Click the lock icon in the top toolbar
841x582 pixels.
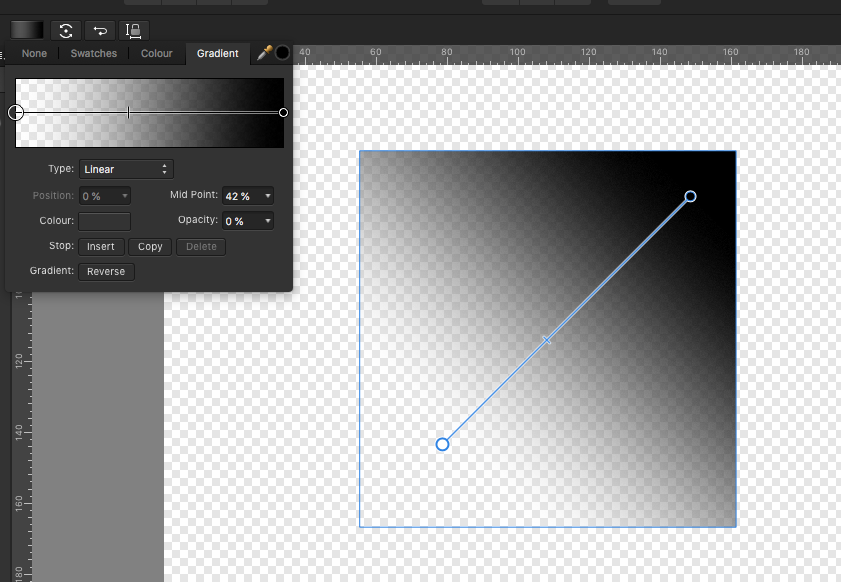pos(133,30)
